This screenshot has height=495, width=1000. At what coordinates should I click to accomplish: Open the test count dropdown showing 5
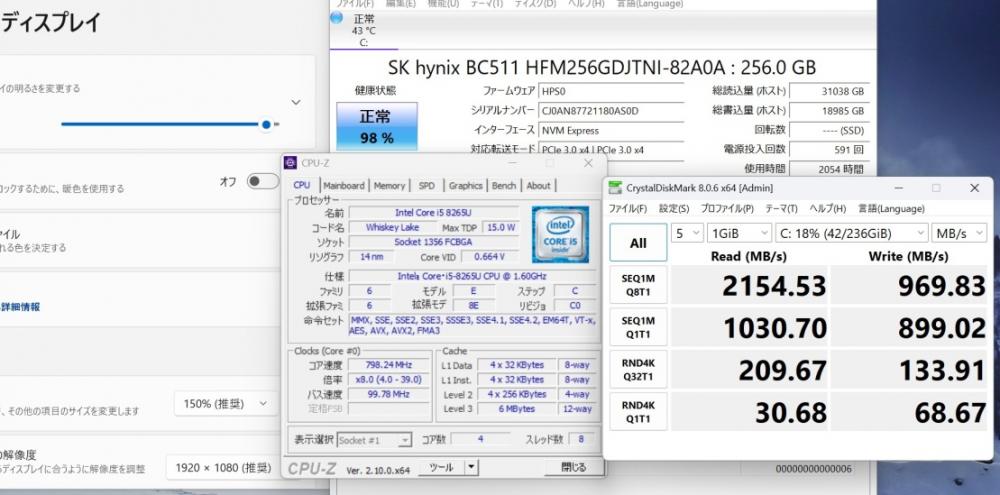687,233
